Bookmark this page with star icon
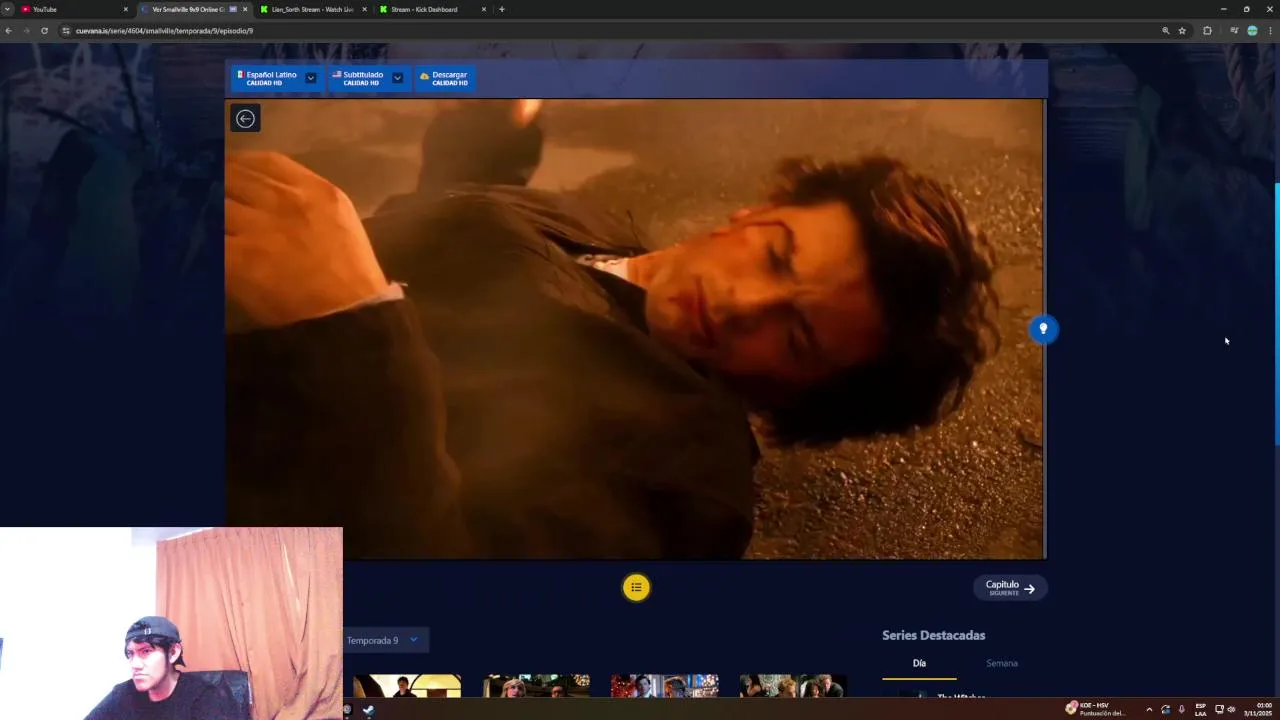1280x720 pixels. coord(1182,31)
